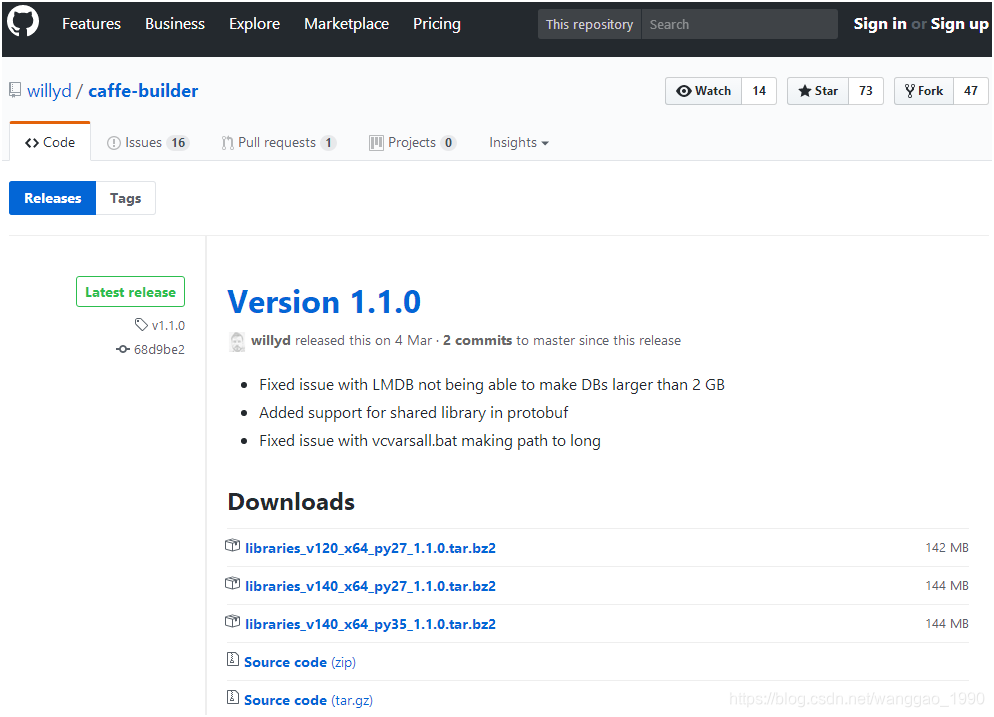The width and height of the screenshot is (994, 717).
Task: Download libraries_v140_x64_py27_1.1.0.tar.bz2
Action: tap(370, 586)
